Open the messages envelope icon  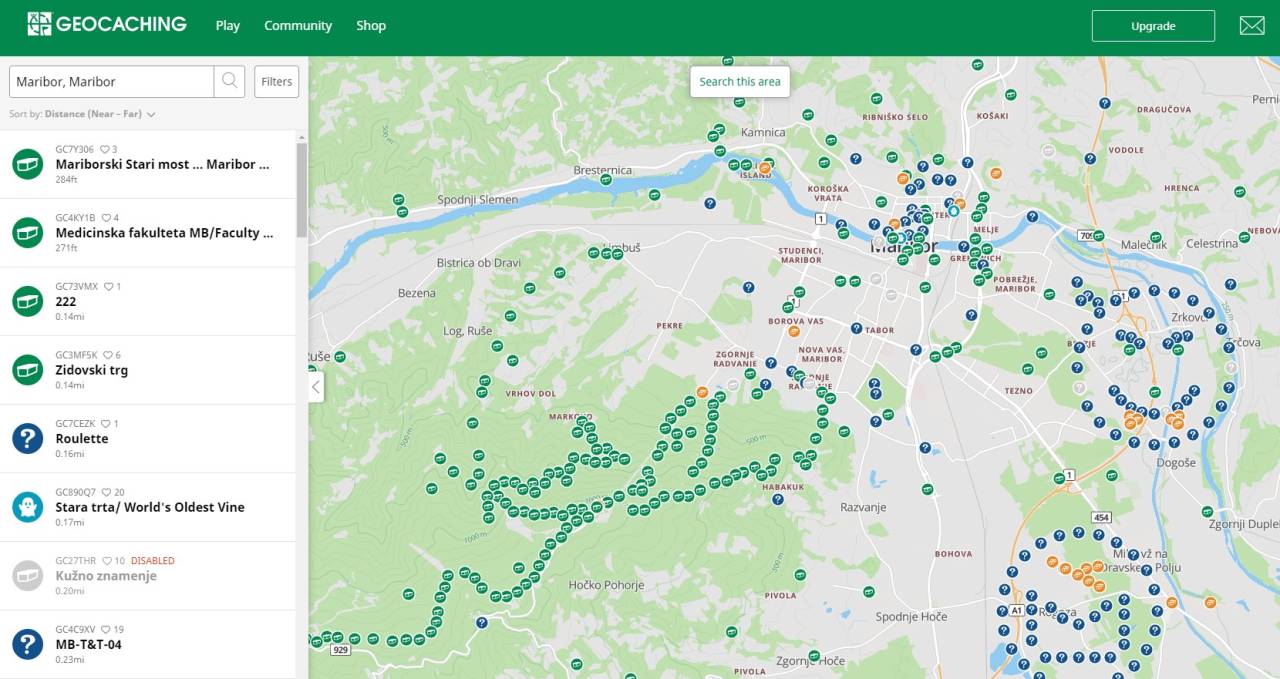click(x=1252, y=26)
